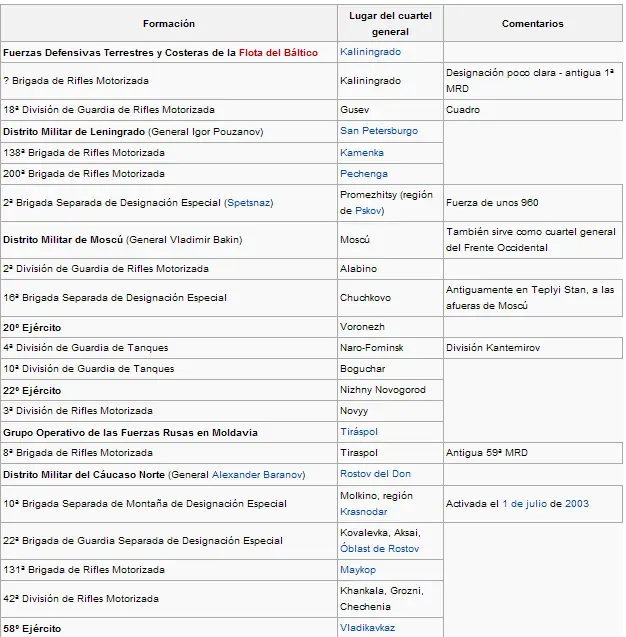Open the Flota del Báltico red link

click(278, 53)
